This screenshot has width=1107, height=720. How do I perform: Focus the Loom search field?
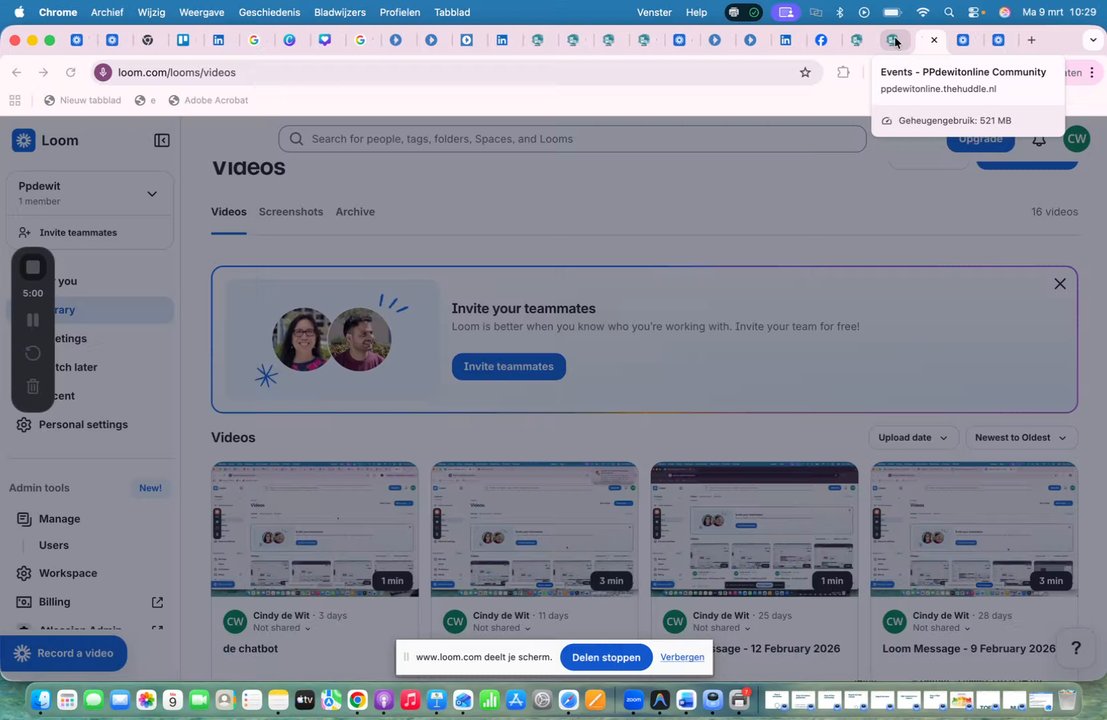572,139
